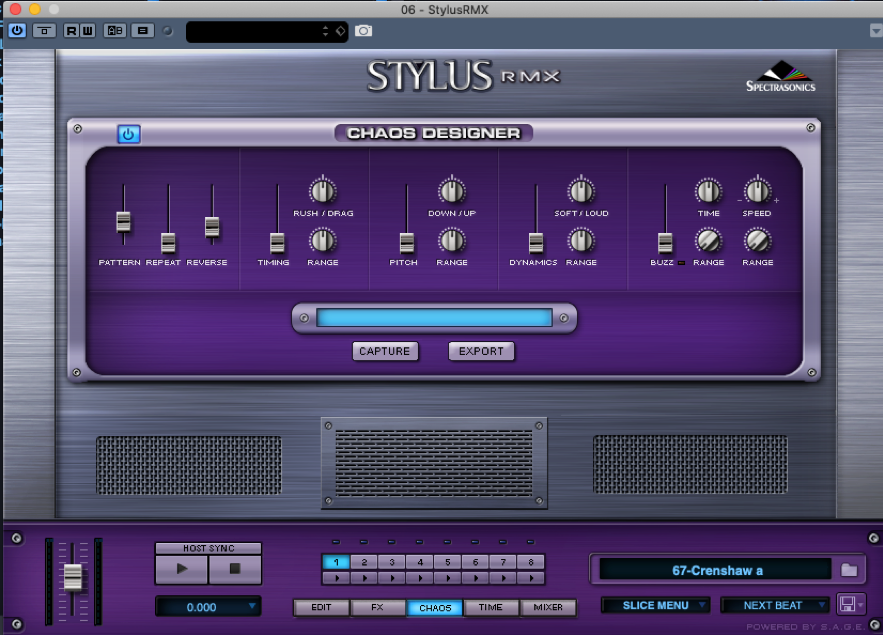The height and width of the screenshot is (635, 883).
Task: Select part 1
Action: 336,562
